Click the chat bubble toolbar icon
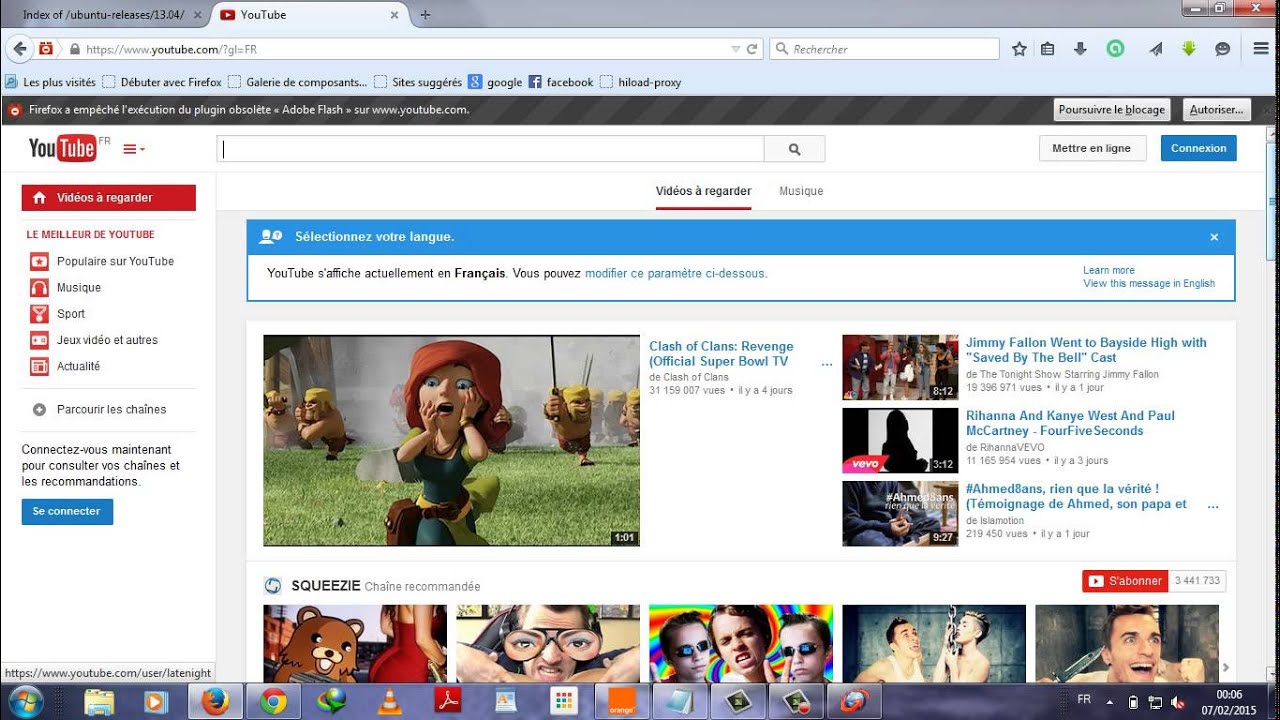 coord(1222,49)
